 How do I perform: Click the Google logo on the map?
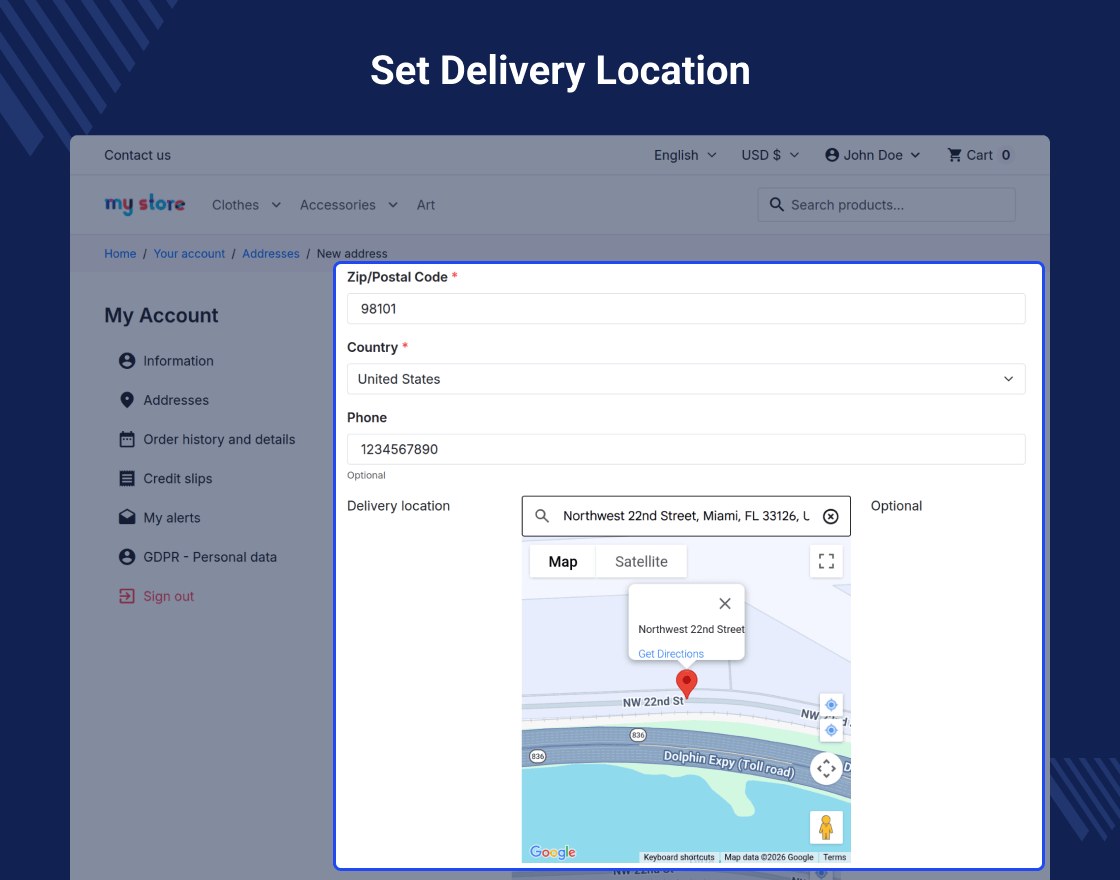(x=553, y=852)
